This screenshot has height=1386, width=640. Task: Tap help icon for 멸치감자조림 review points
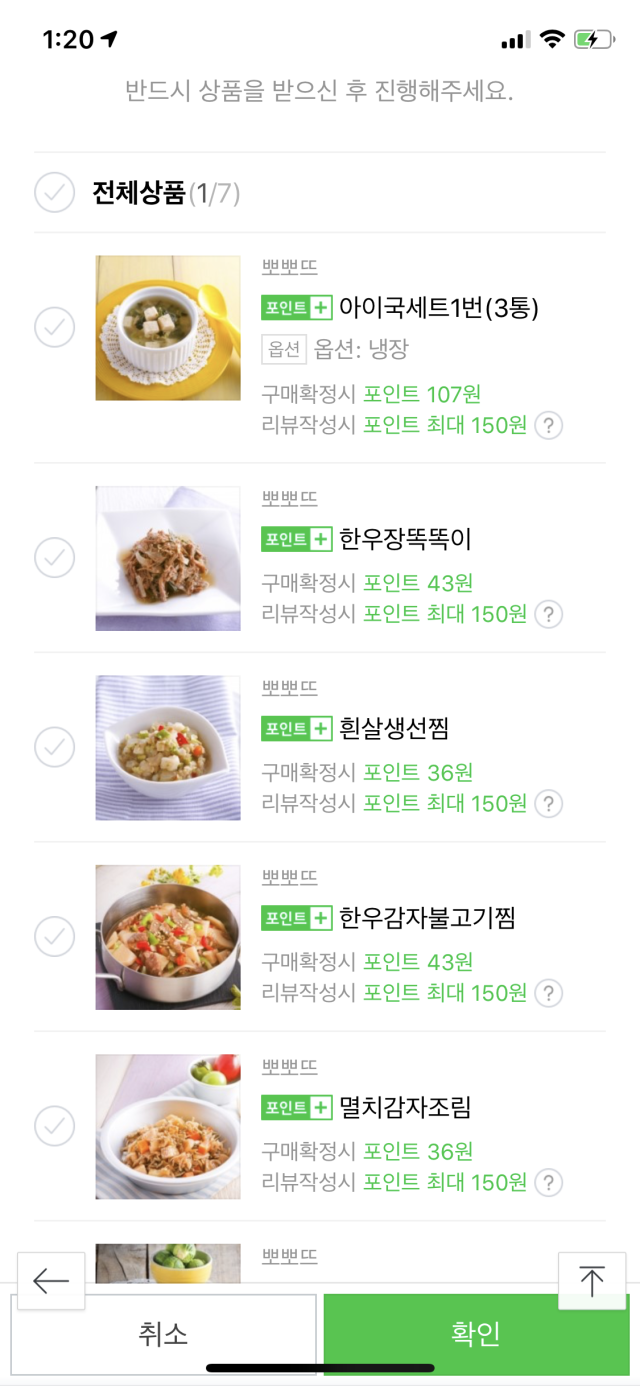[x=548, y=1183]
